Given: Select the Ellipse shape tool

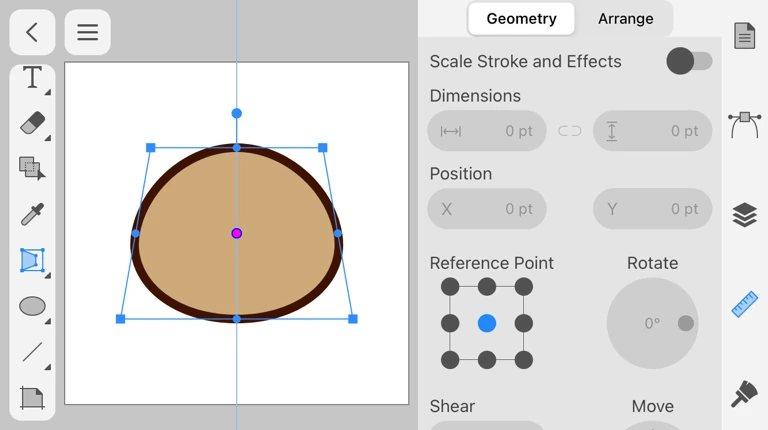Looking at the screenshot, I should (x=32, y=307).
